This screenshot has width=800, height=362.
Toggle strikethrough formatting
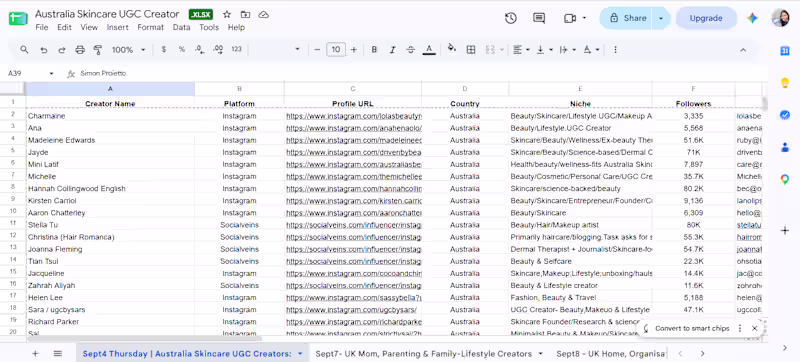click(x=411, y=49)
